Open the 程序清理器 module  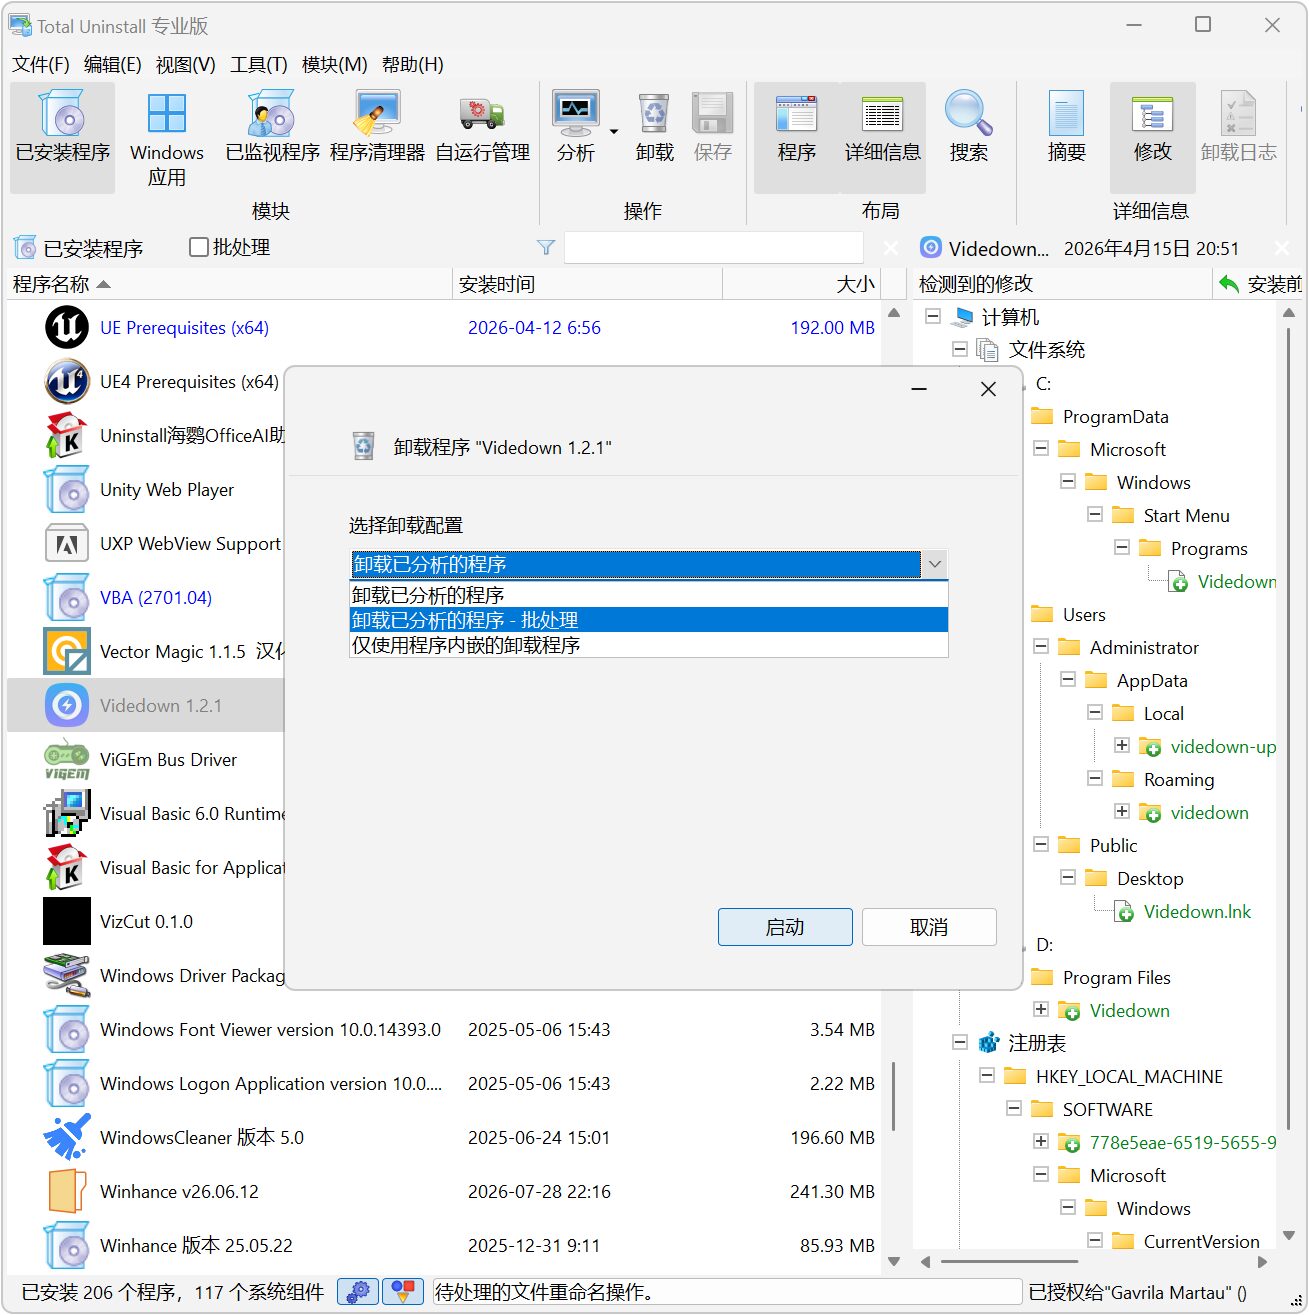tap(377, 137)
